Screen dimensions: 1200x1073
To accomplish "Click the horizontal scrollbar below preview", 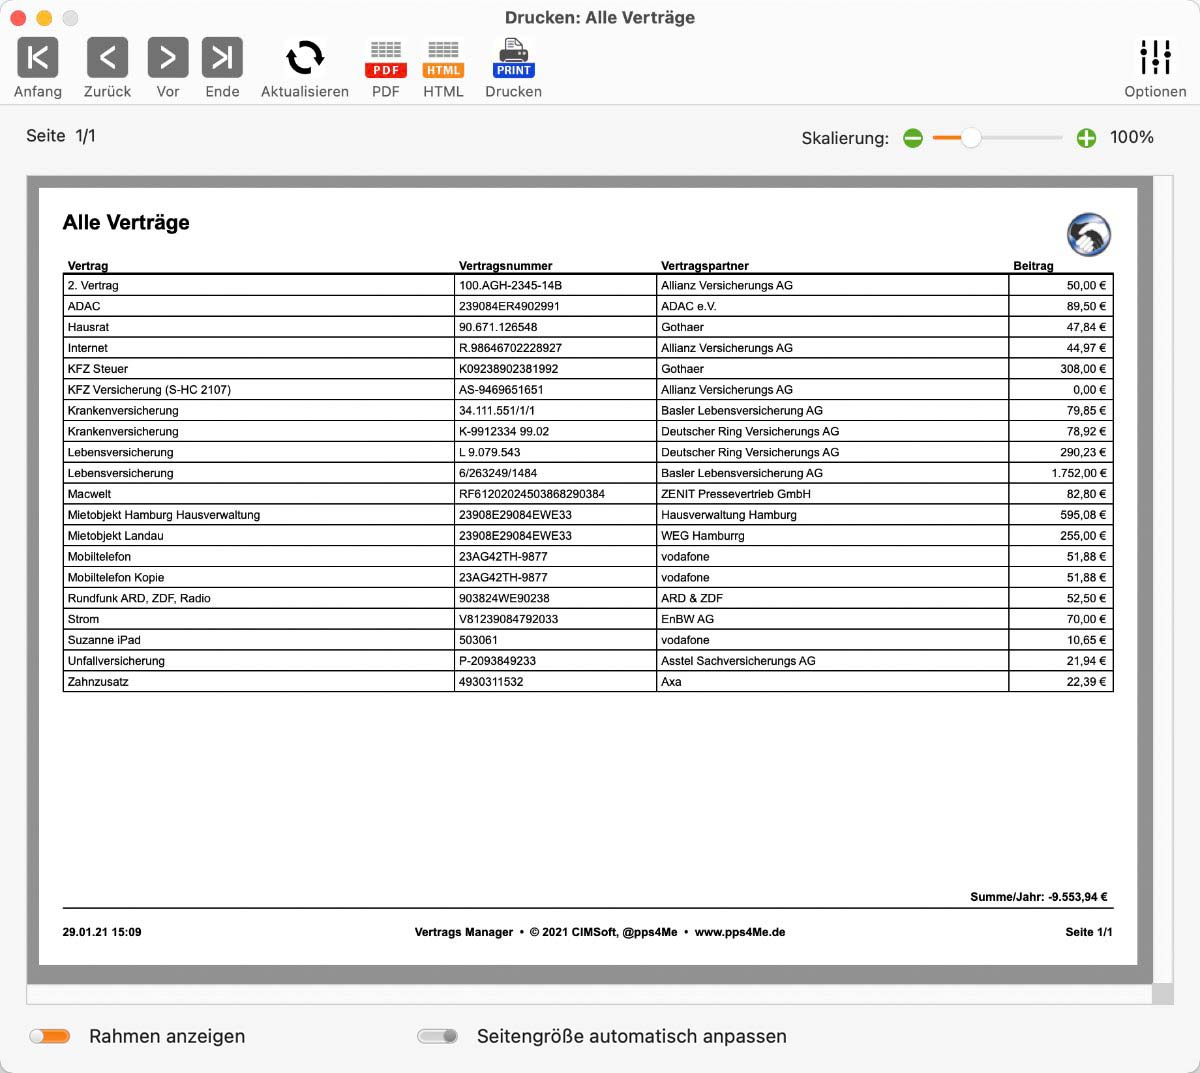I will (x=589, y=994).
